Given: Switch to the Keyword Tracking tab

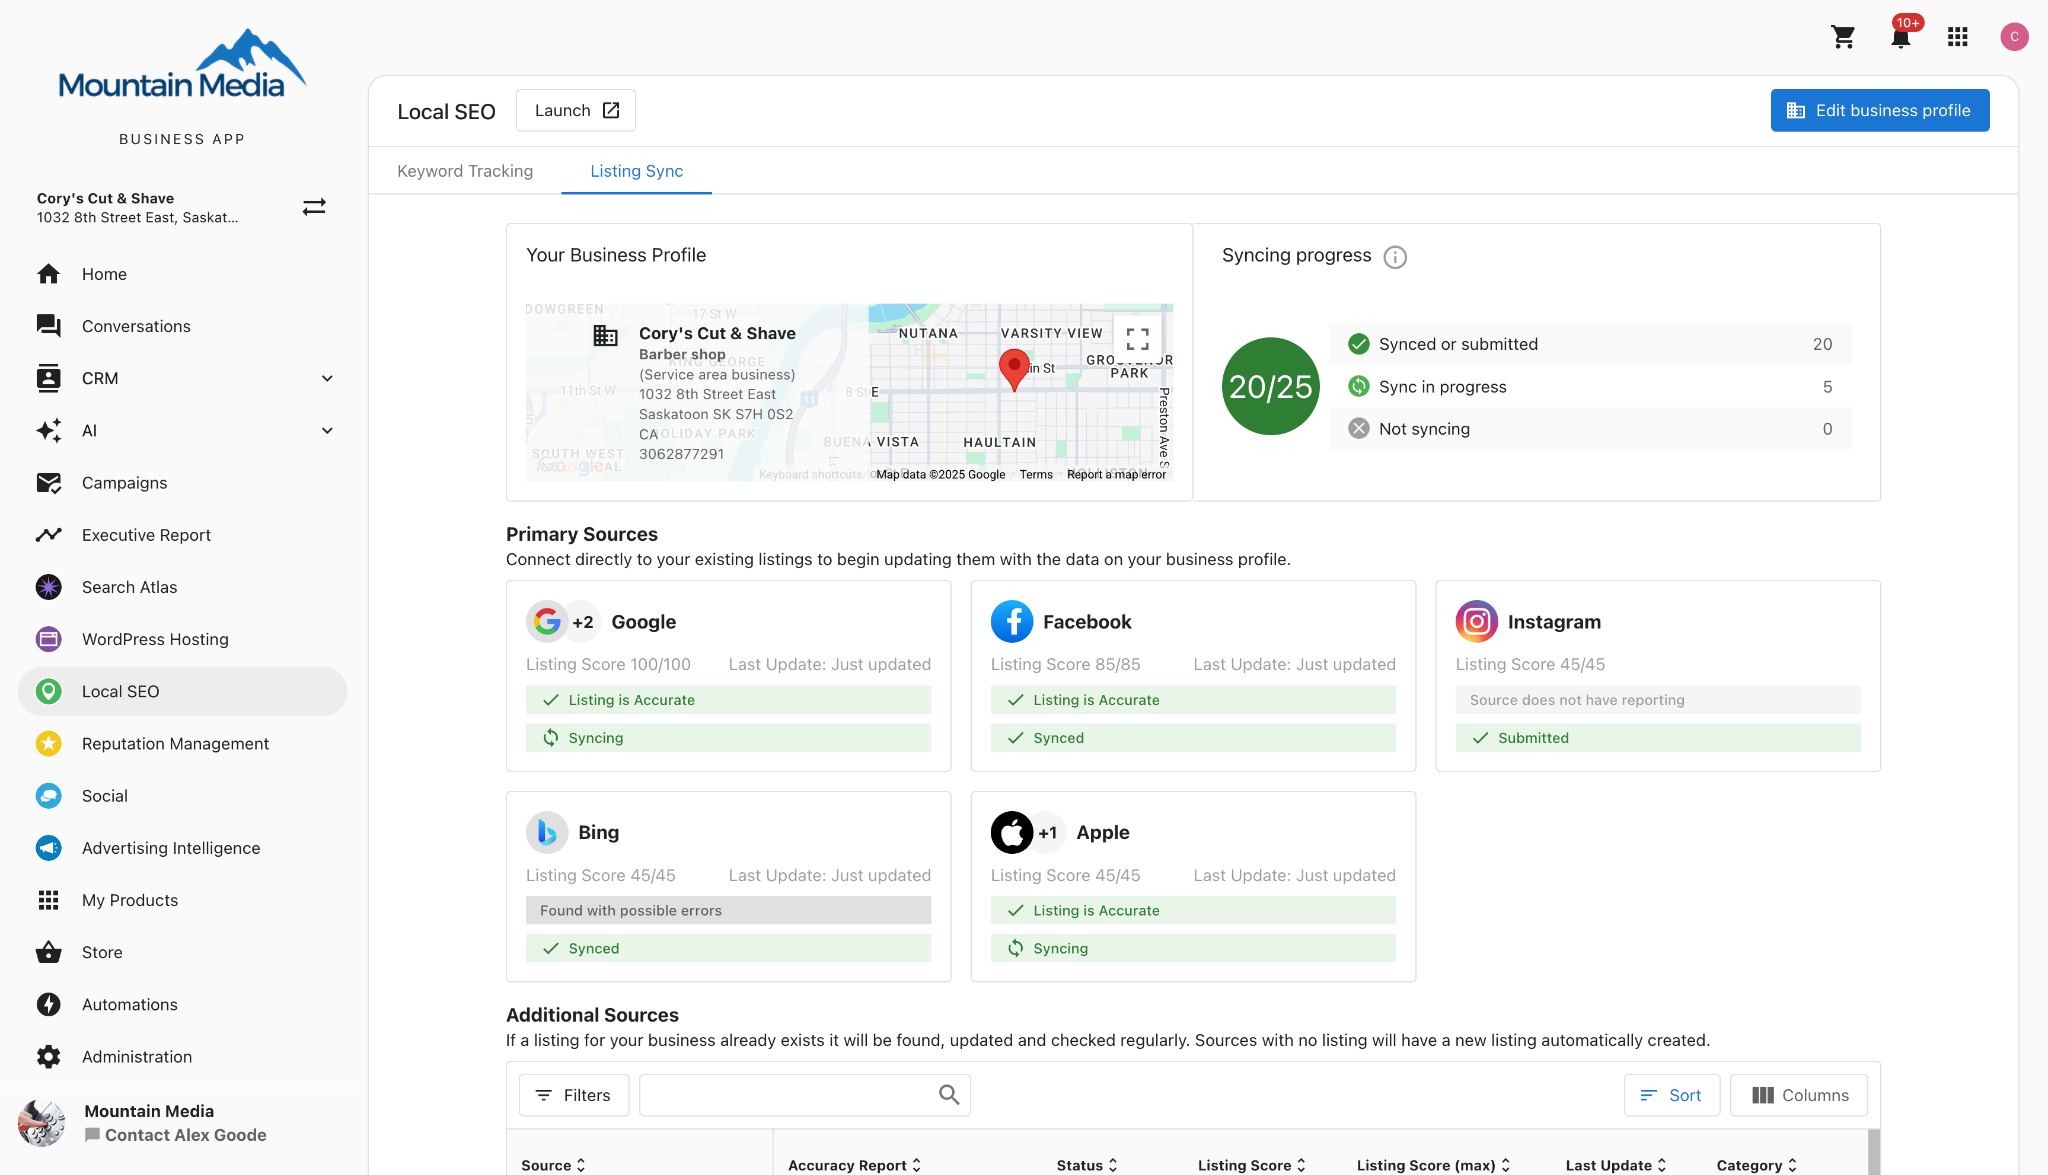Looking at the screenshot, I should coord(465,171).
